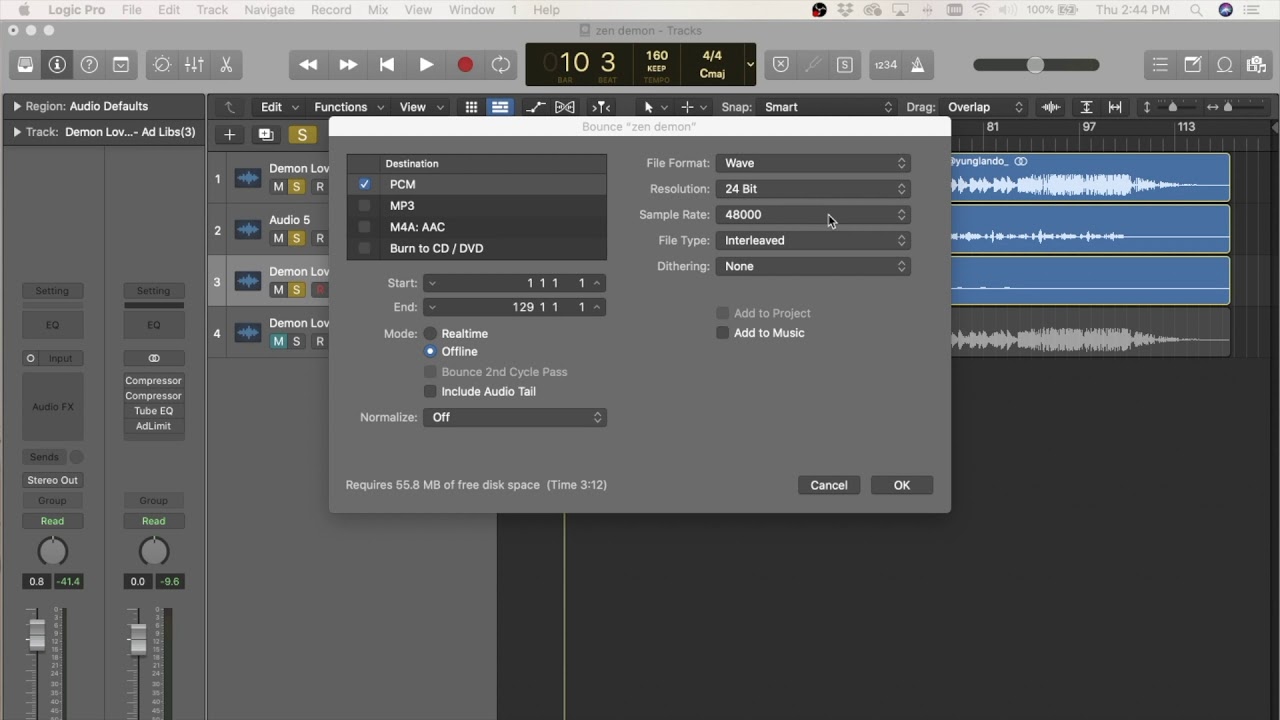The width and height of the screenshot is (1280, 720).
Task: Open the Resolution 24 Bit dropdown
Action: 812,189
